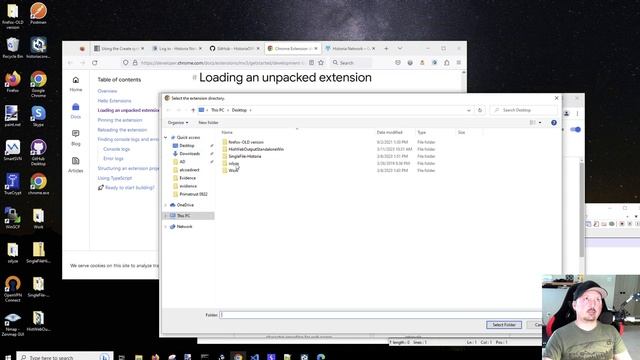Expand the Network tree node
The width and height of the screenshot is (640, 360).
click(166, 227)
